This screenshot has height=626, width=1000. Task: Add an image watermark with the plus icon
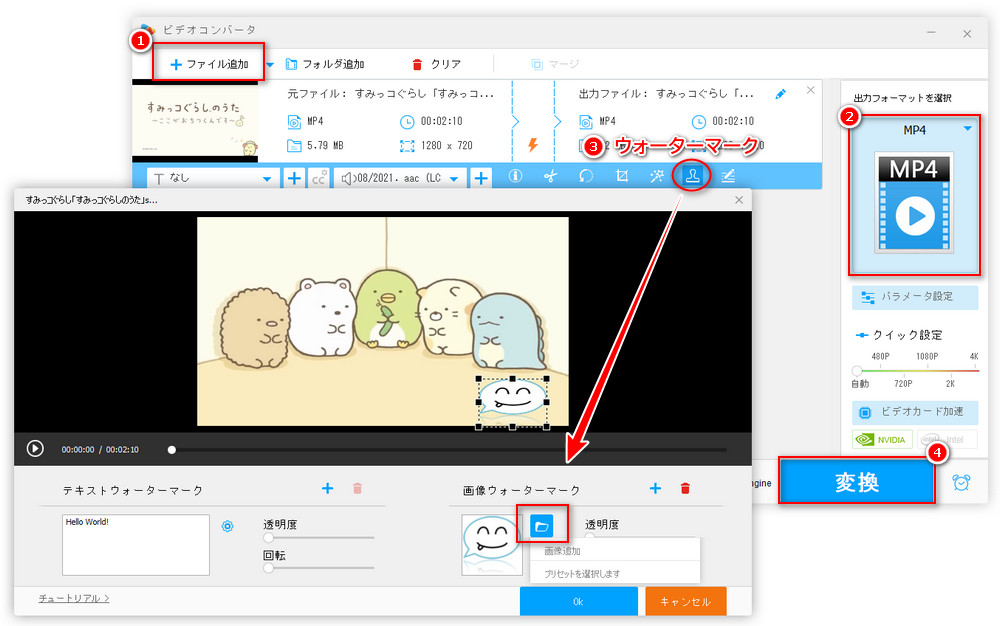pyautogui.click(x=655, y=488)
